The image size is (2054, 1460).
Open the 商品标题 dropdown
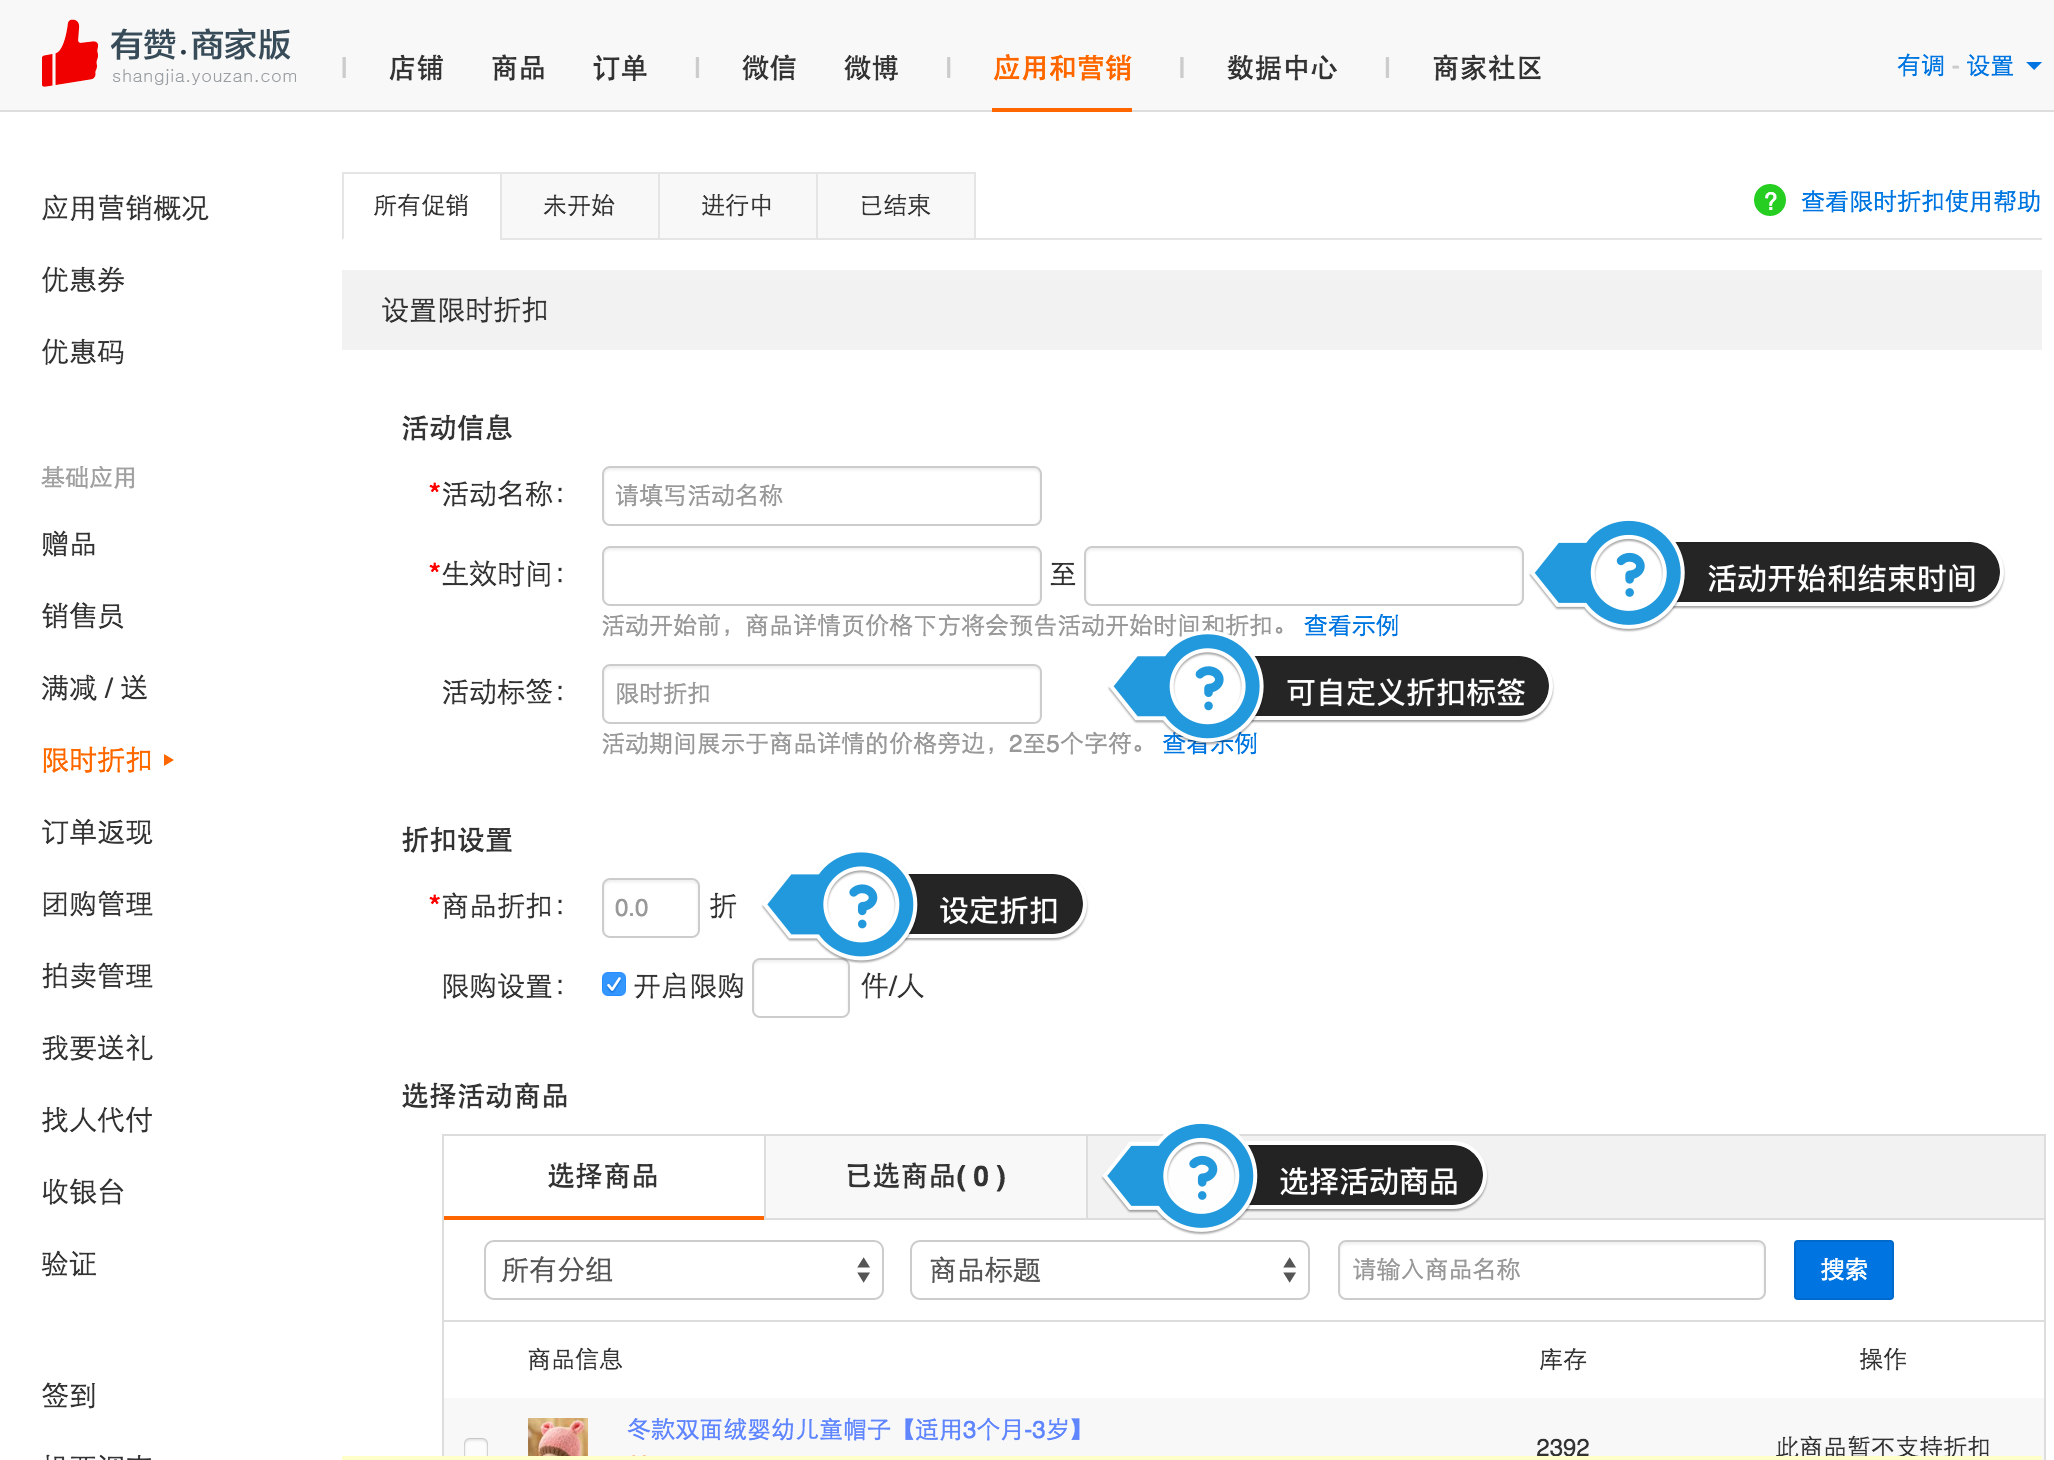(x=1108, y=1270)
